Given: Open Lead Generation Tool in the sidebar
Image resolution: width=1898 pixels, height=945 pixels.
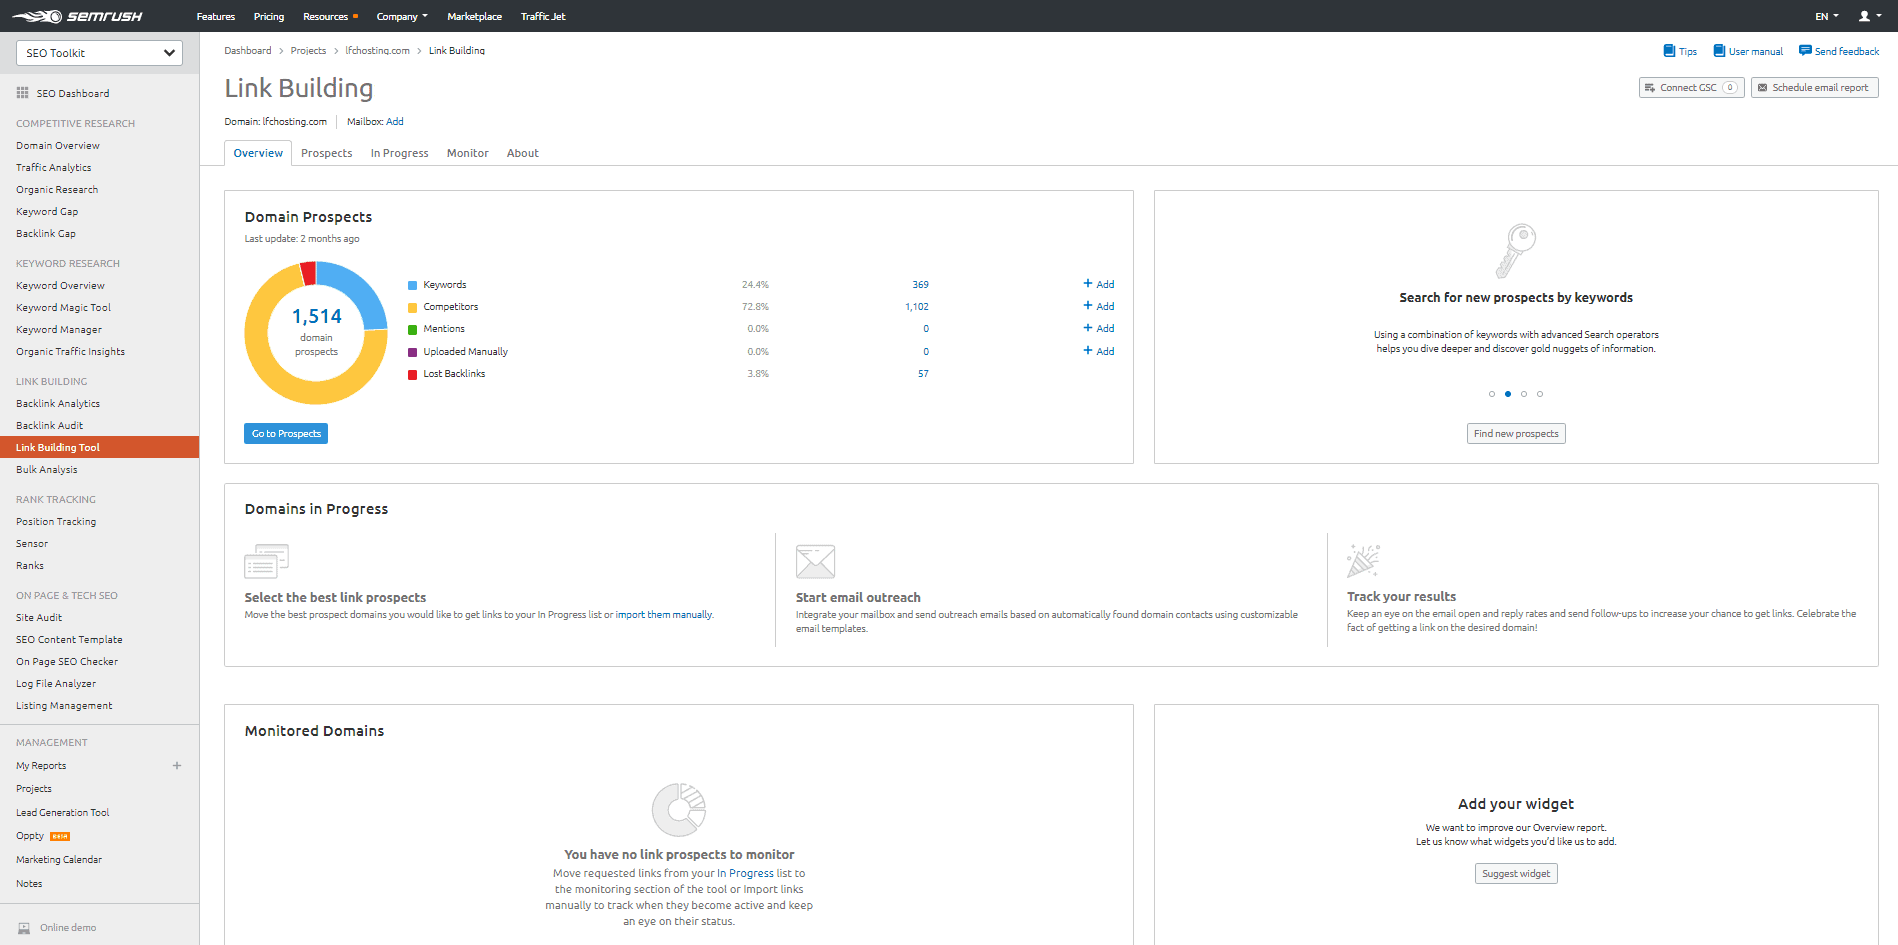Looking at the screenshot, I should [63, 812].
